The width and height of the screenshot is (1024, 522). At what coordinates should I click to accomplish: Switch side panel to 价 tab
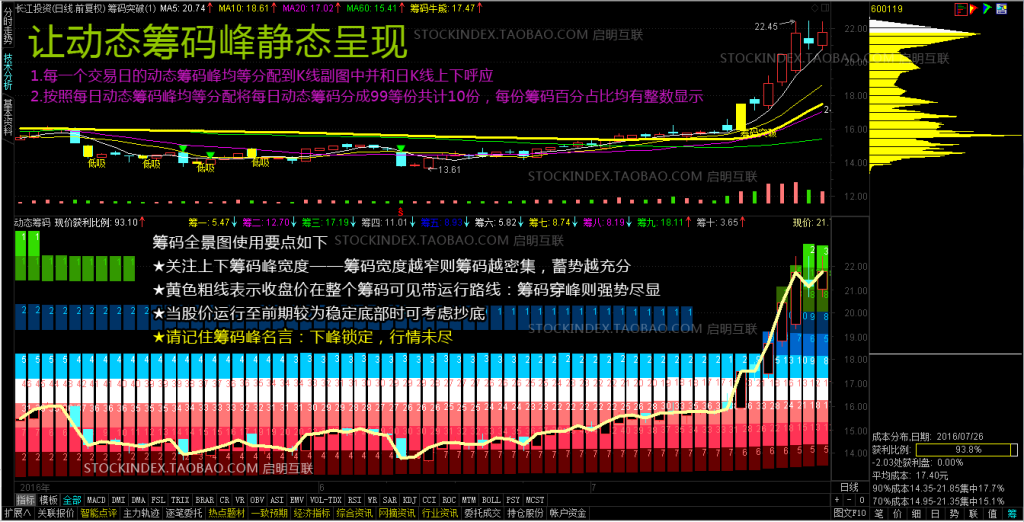898,514
